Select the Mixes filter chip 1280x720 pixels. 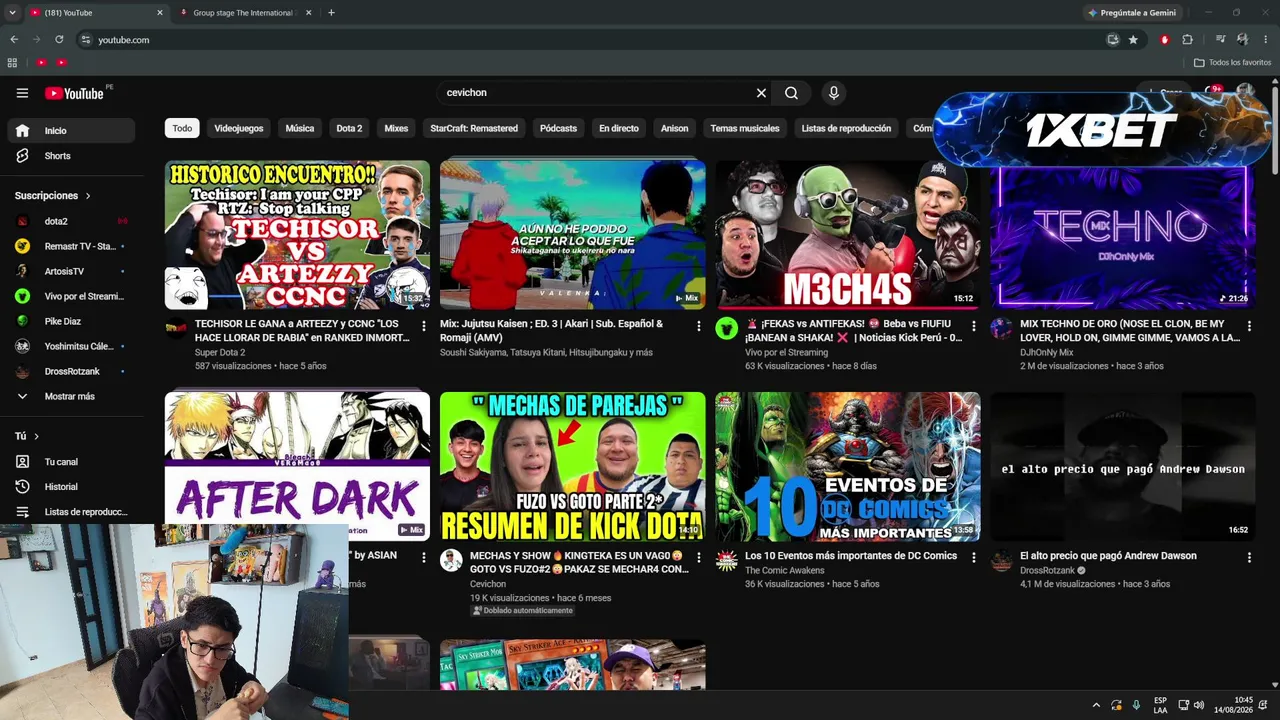[x=396, y=128]
